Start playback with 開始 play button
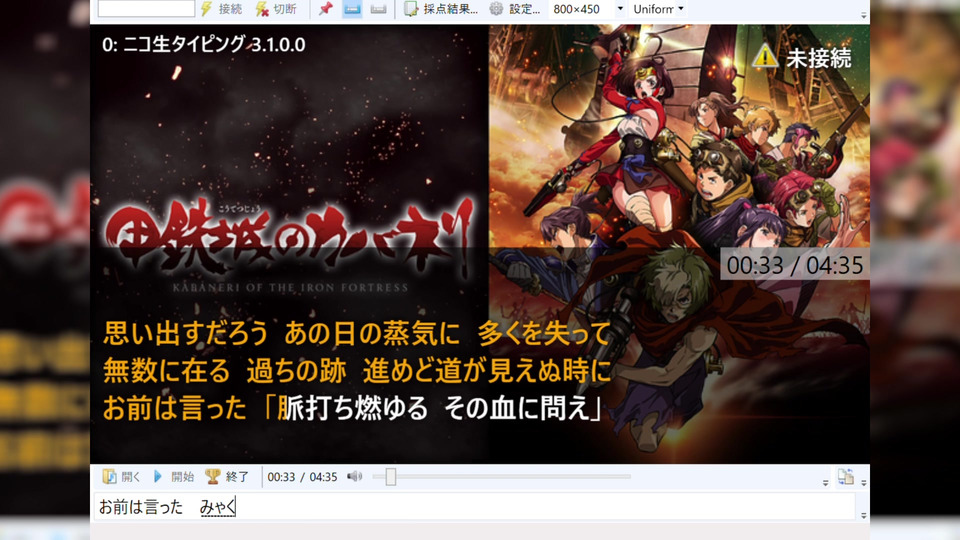 coord(174,476)
